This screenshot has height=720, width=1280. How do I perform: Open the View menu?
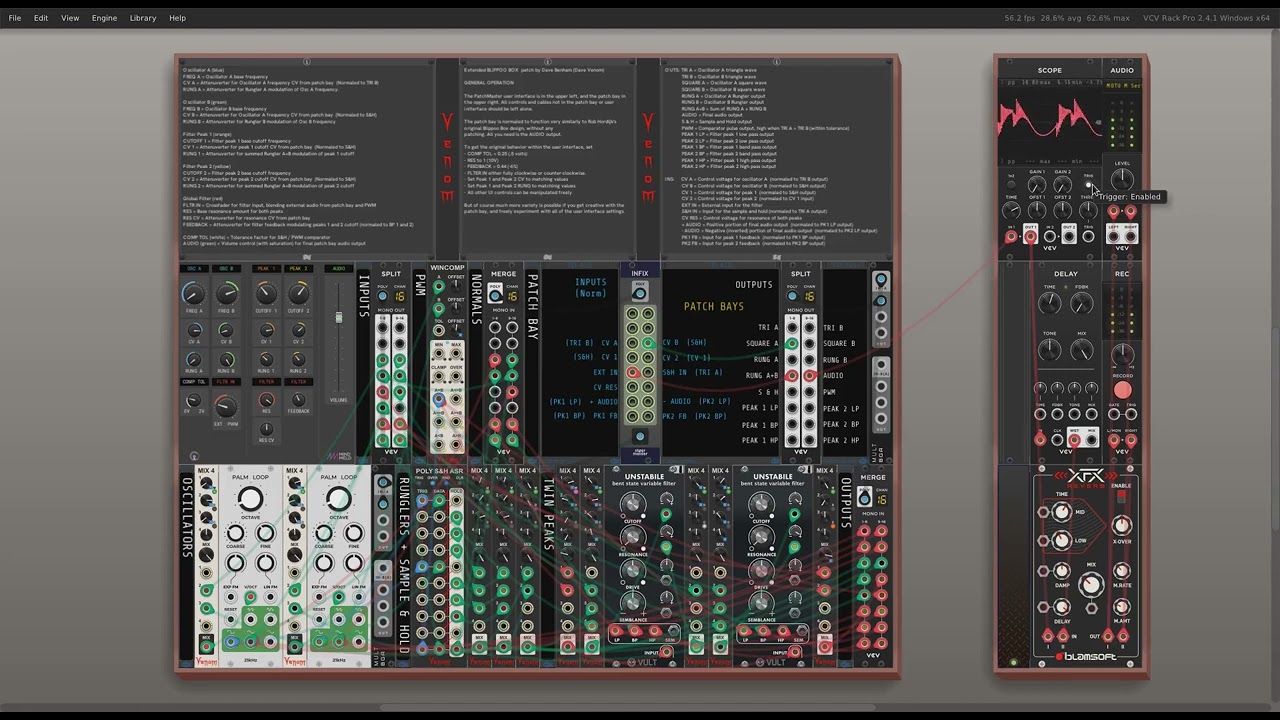coord(70,18)
